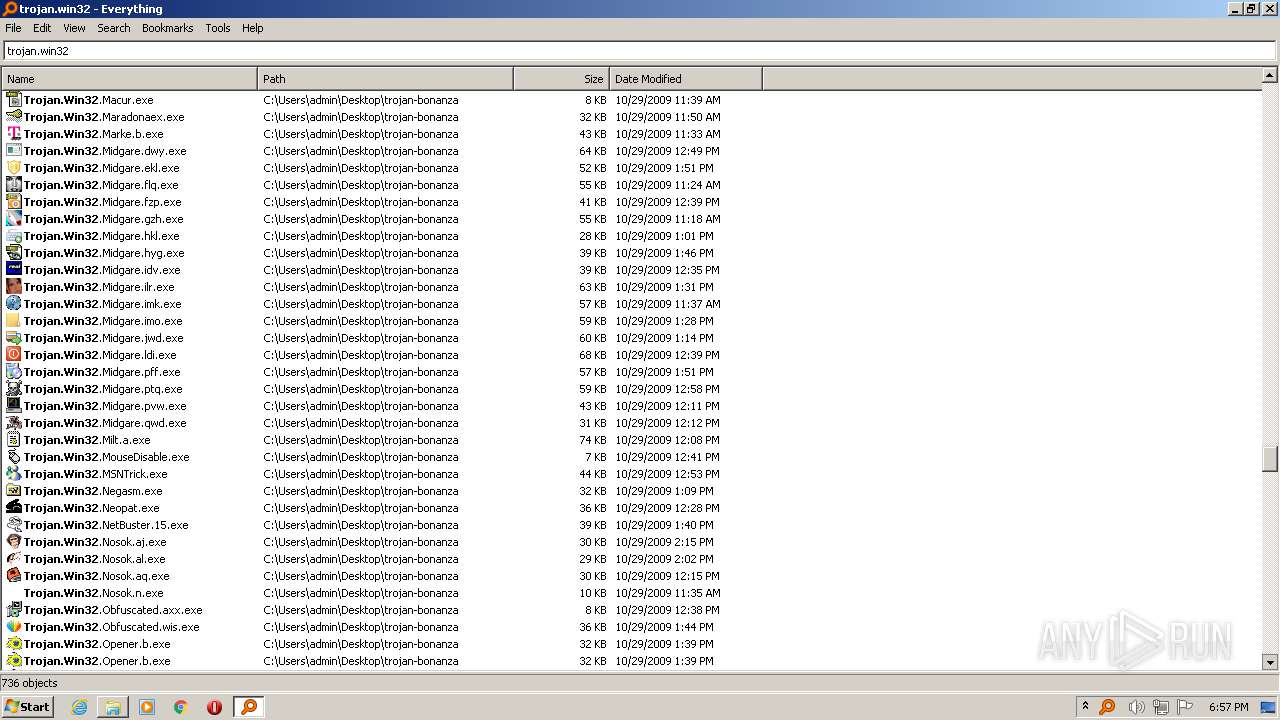Select Trojan.Win32.Midgare.hkl.exe file name
This screenshot has height=720, width=1280.
[x=101, y=236]
